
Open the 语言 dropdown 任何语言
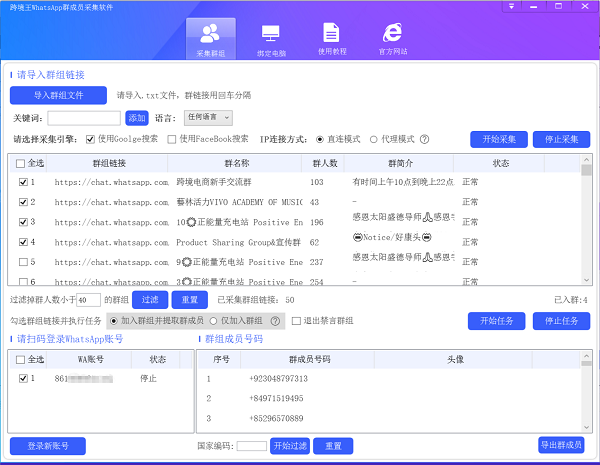coord(208,117)
